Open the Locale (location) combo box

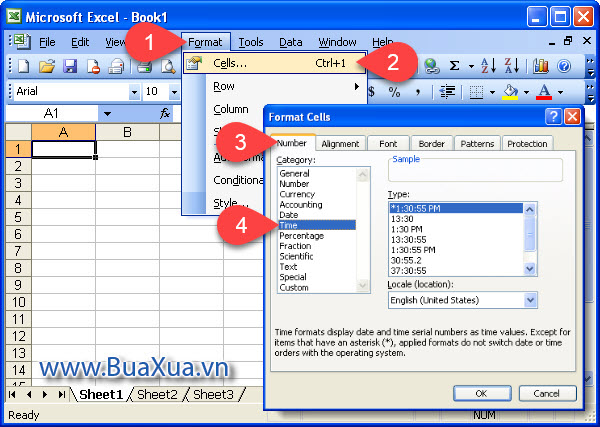click(x=463, y=300)
